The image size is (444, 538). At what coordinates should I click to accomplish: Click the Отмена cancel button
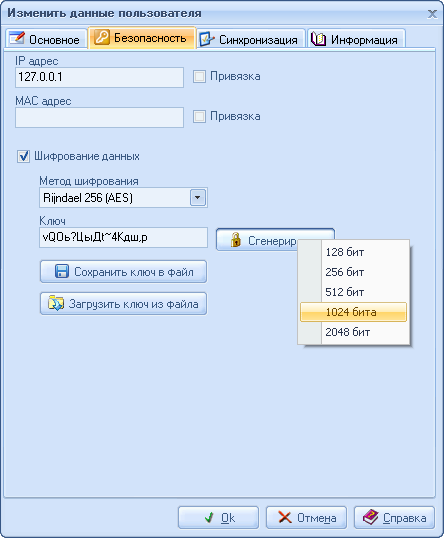306,517
